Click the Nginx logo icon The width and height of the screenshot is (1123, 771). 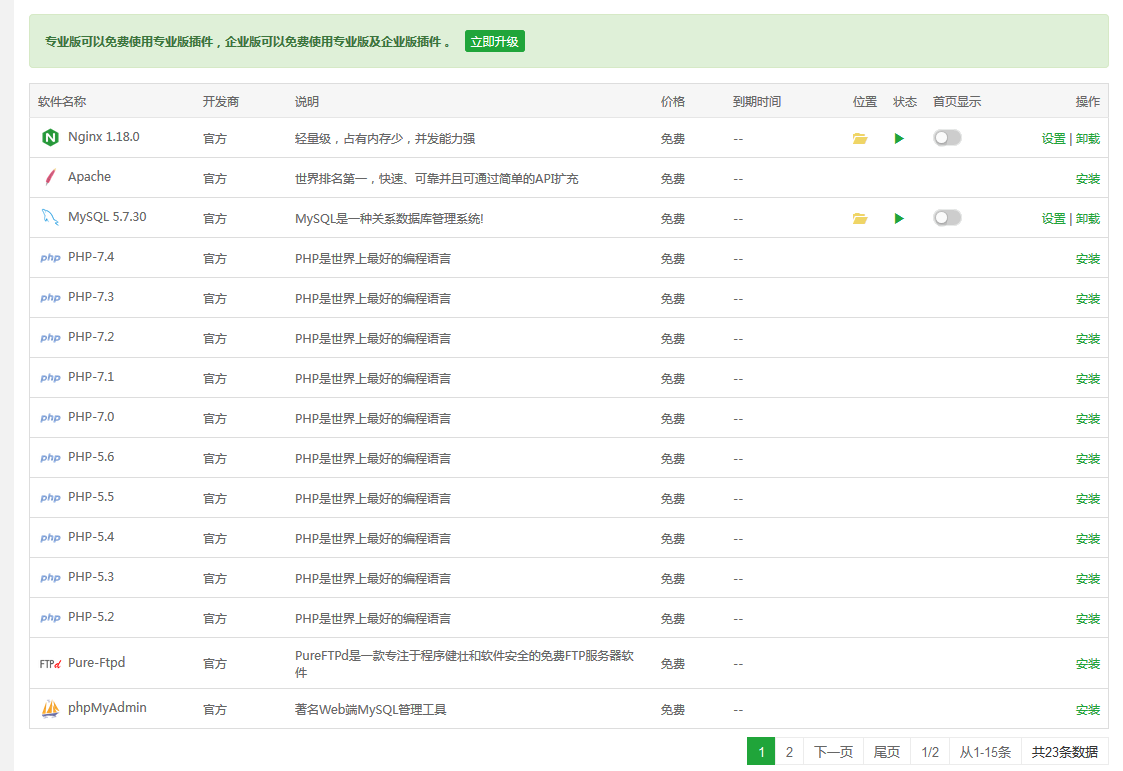click(50, 137)
